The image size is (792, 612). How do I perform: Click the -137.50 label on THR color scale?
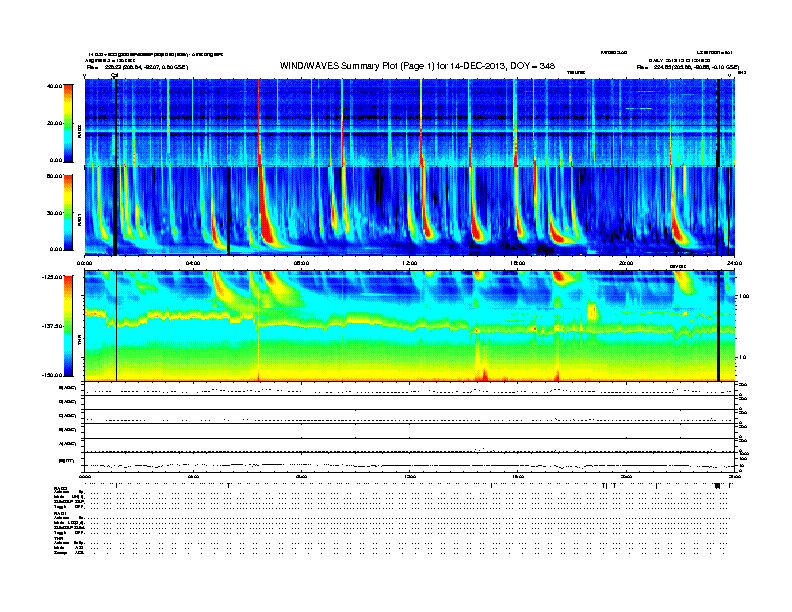click(52, 326)
